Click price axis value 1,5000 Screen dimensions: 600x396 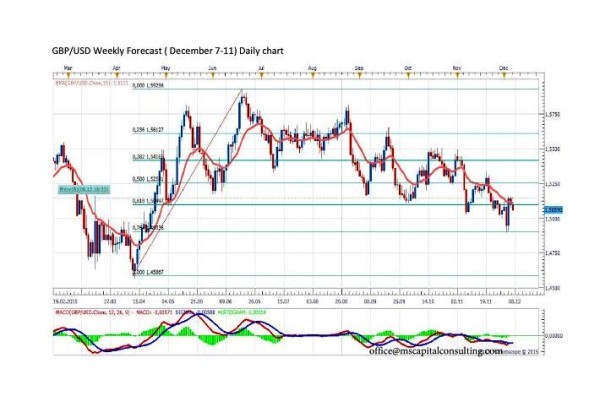coord(553,218)
